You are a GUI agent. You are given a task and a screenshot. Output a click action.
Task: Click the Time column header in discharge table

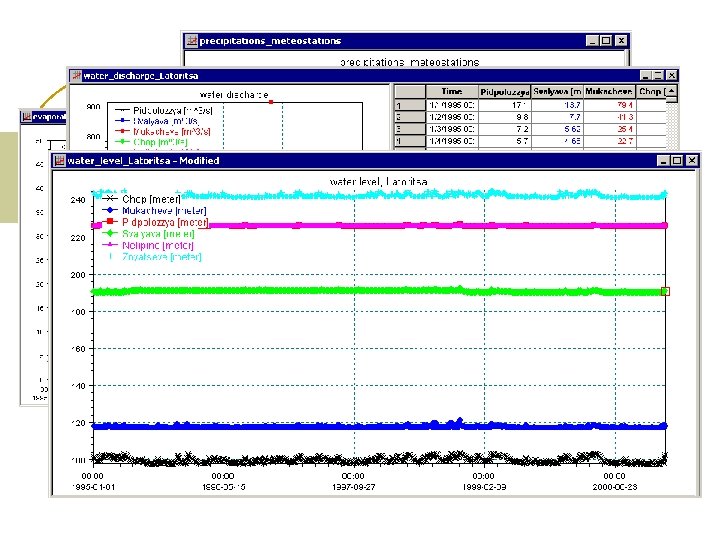click(x=452, y=91)
